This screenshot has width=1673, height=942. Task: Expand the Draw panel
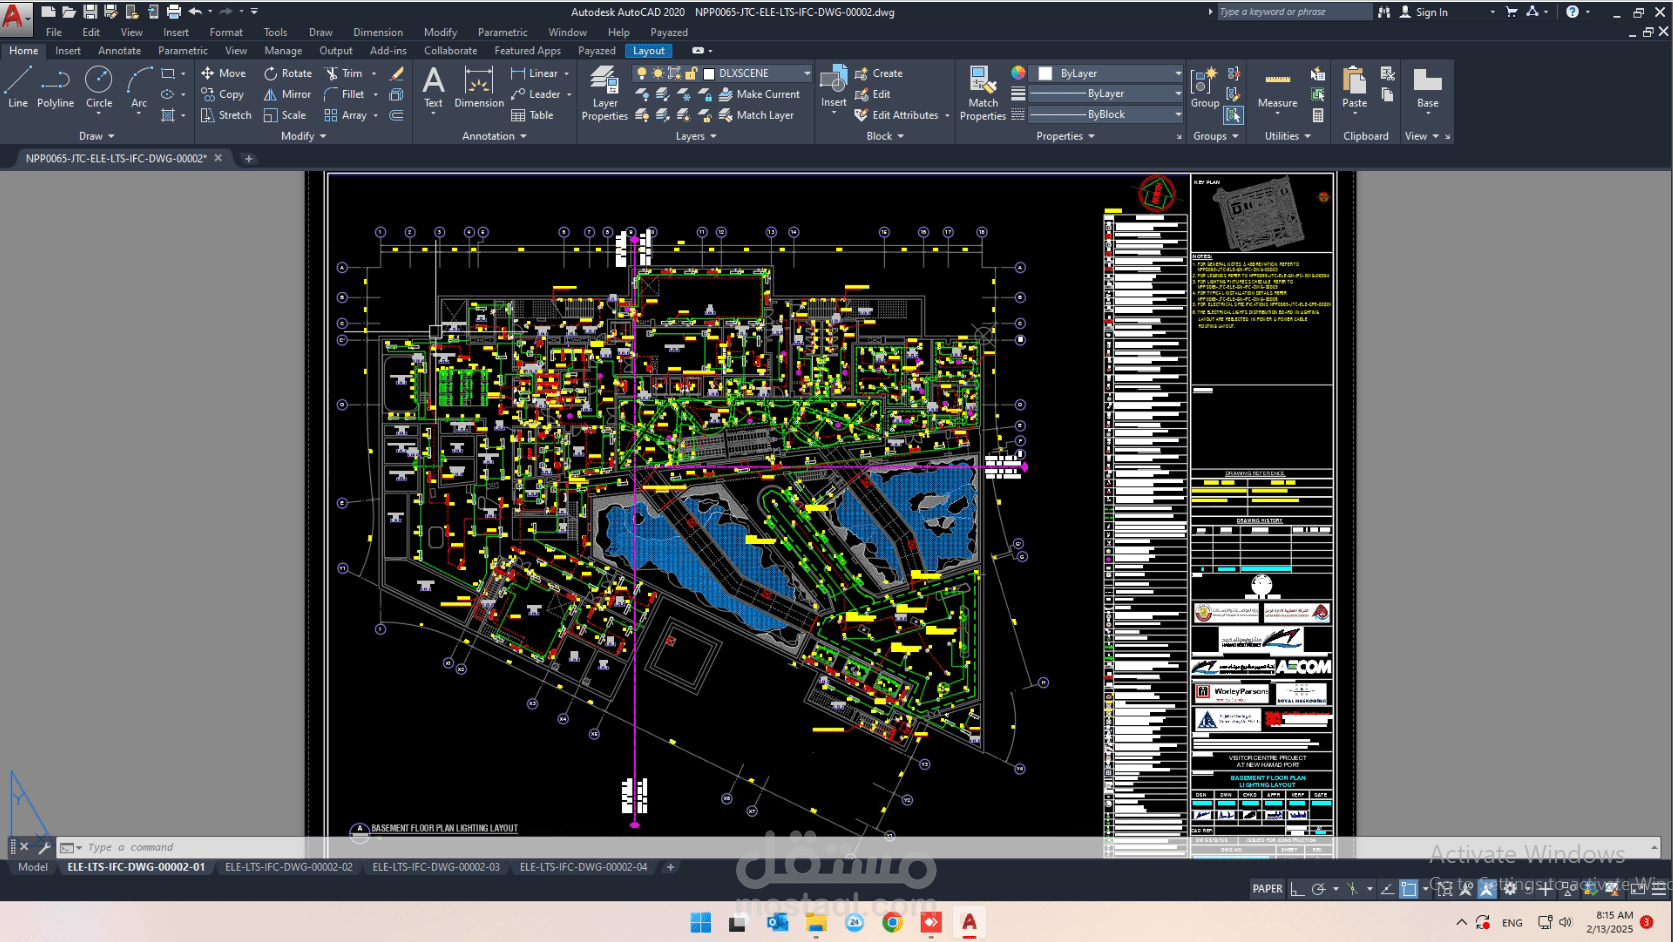pos(97,136)
